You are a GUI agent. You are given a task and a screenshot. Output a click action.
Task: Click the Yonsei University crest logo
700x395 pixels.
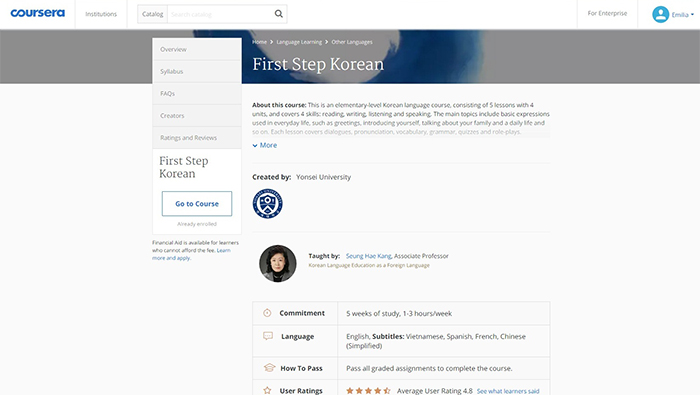(x=267, y=204)
